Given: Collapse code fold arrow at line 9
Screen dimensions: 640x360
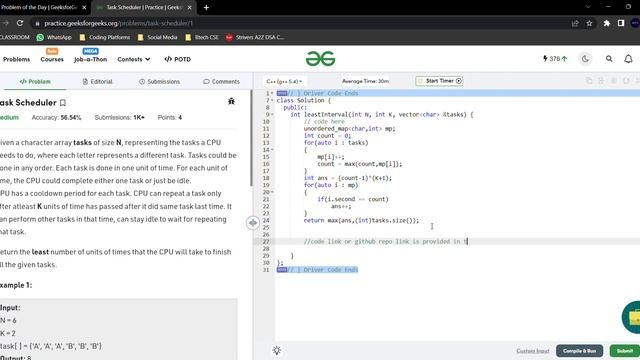Looking at the screenshot, I should (x=273, y=115).
